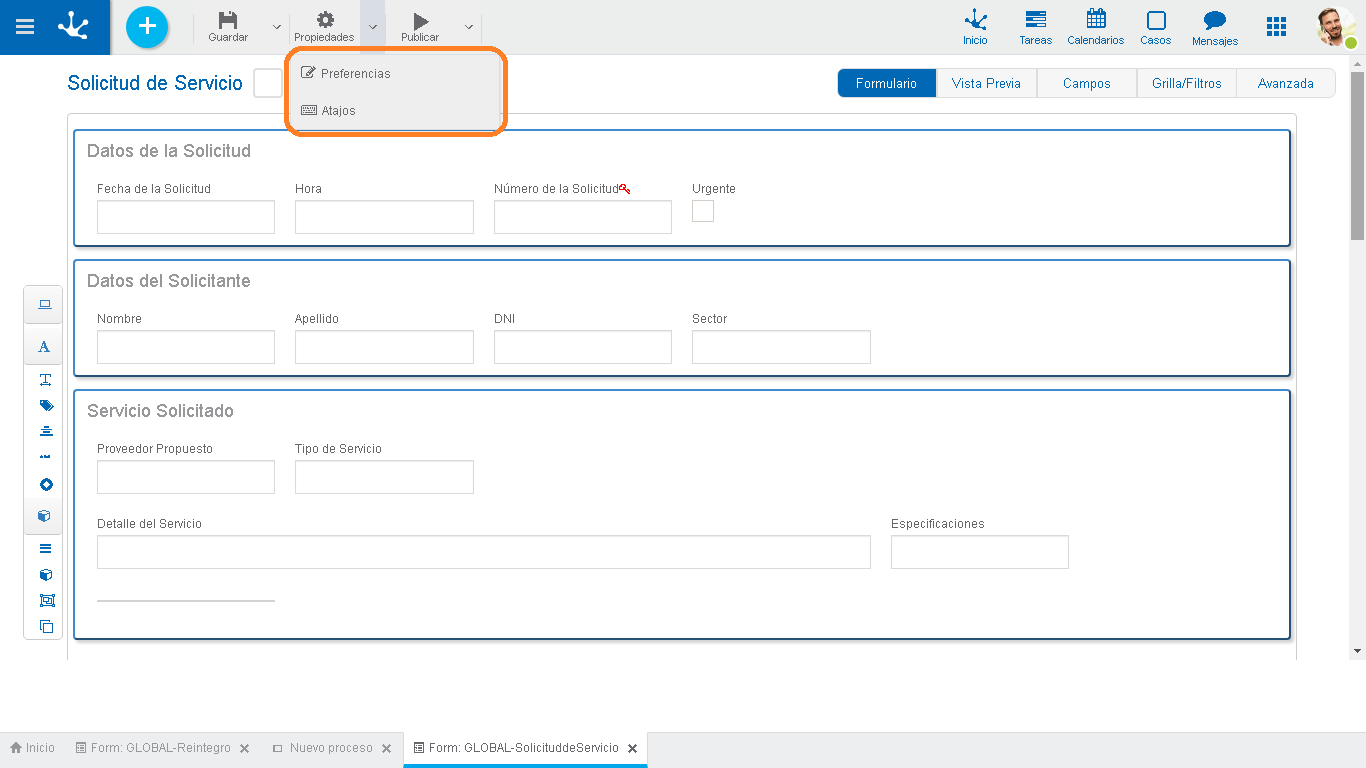Expand the Guardar dropdown arrow
The image size is (1366, 768).
pyautogui.click(x=277, y=27)
